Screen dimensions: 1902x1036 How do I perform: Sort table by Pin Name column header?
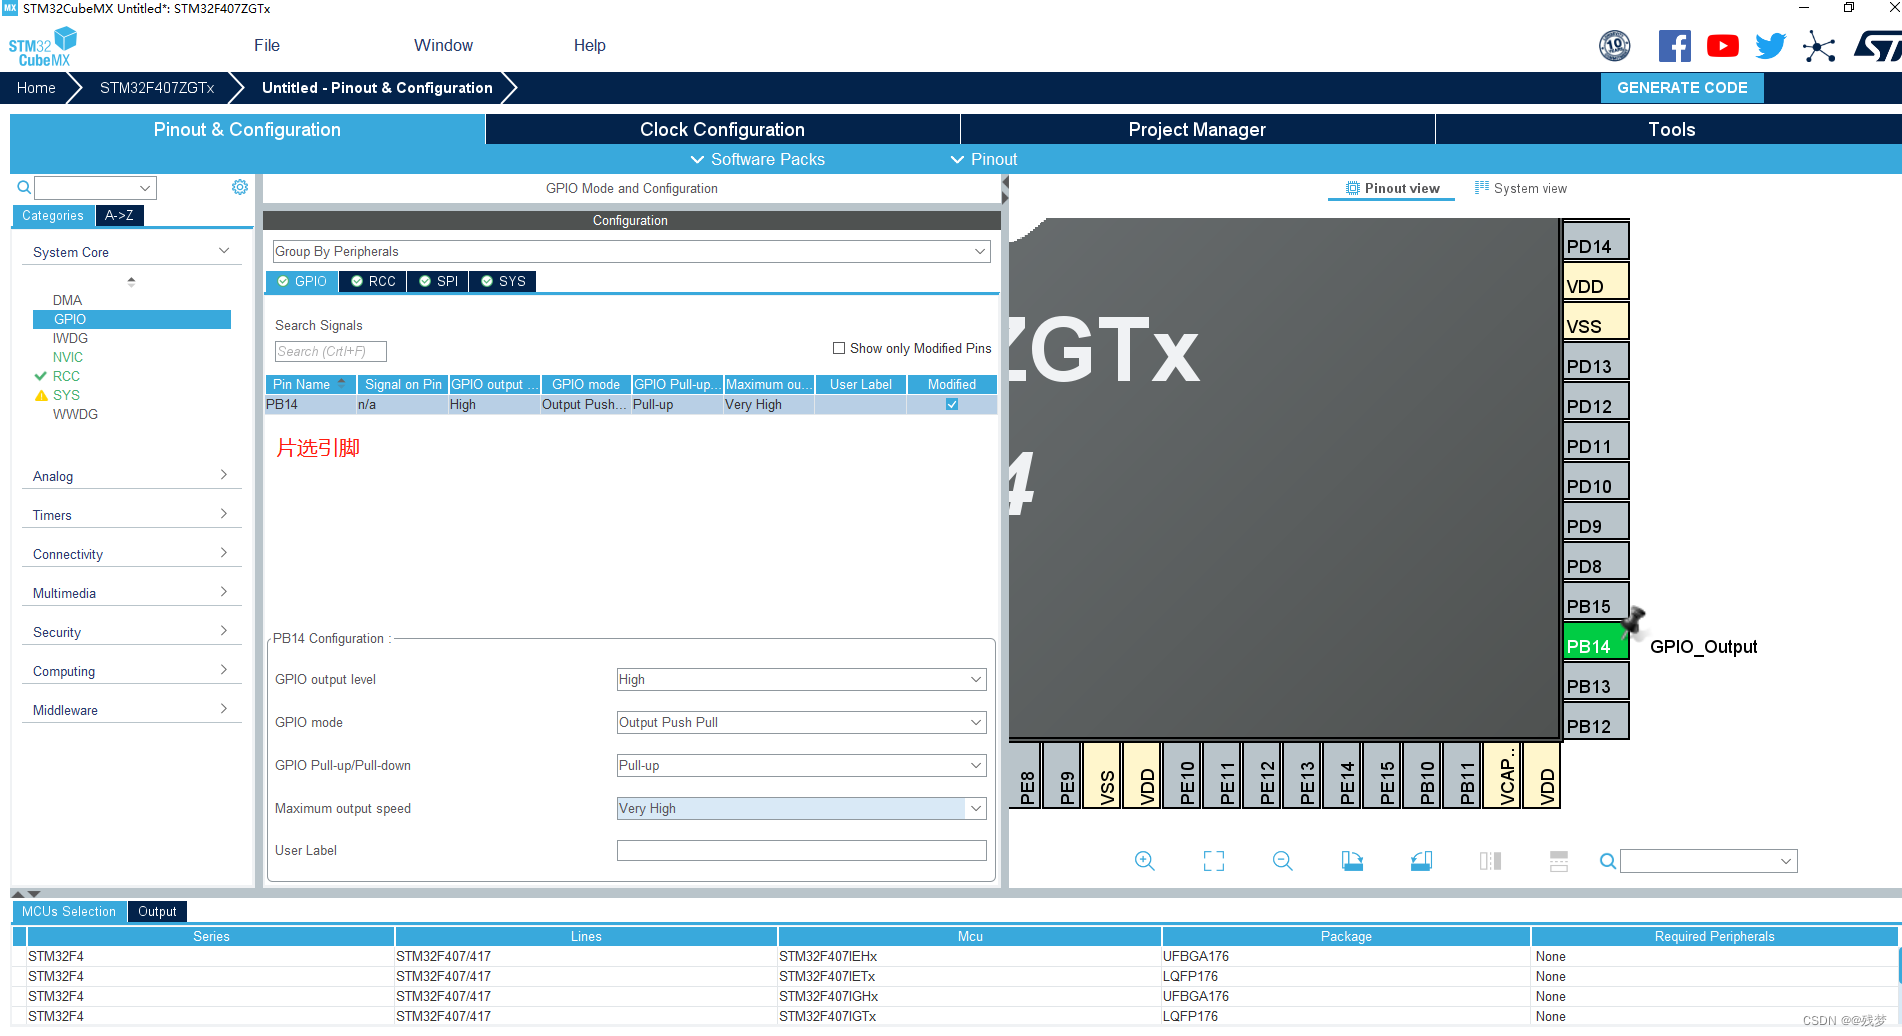point(310,384)
